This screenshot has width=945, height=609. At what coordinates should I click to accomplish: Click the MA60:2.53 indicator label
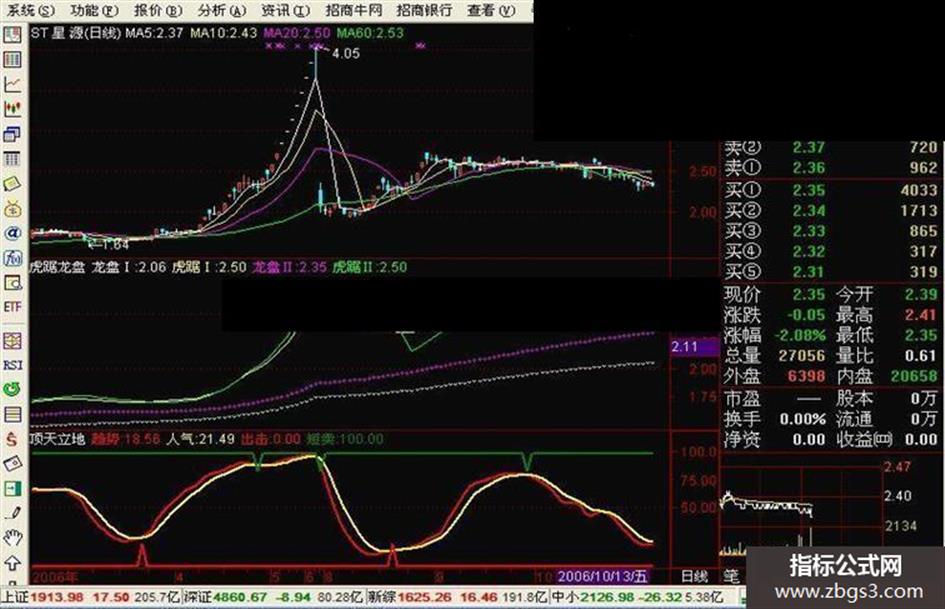click(x=369, y=33)
